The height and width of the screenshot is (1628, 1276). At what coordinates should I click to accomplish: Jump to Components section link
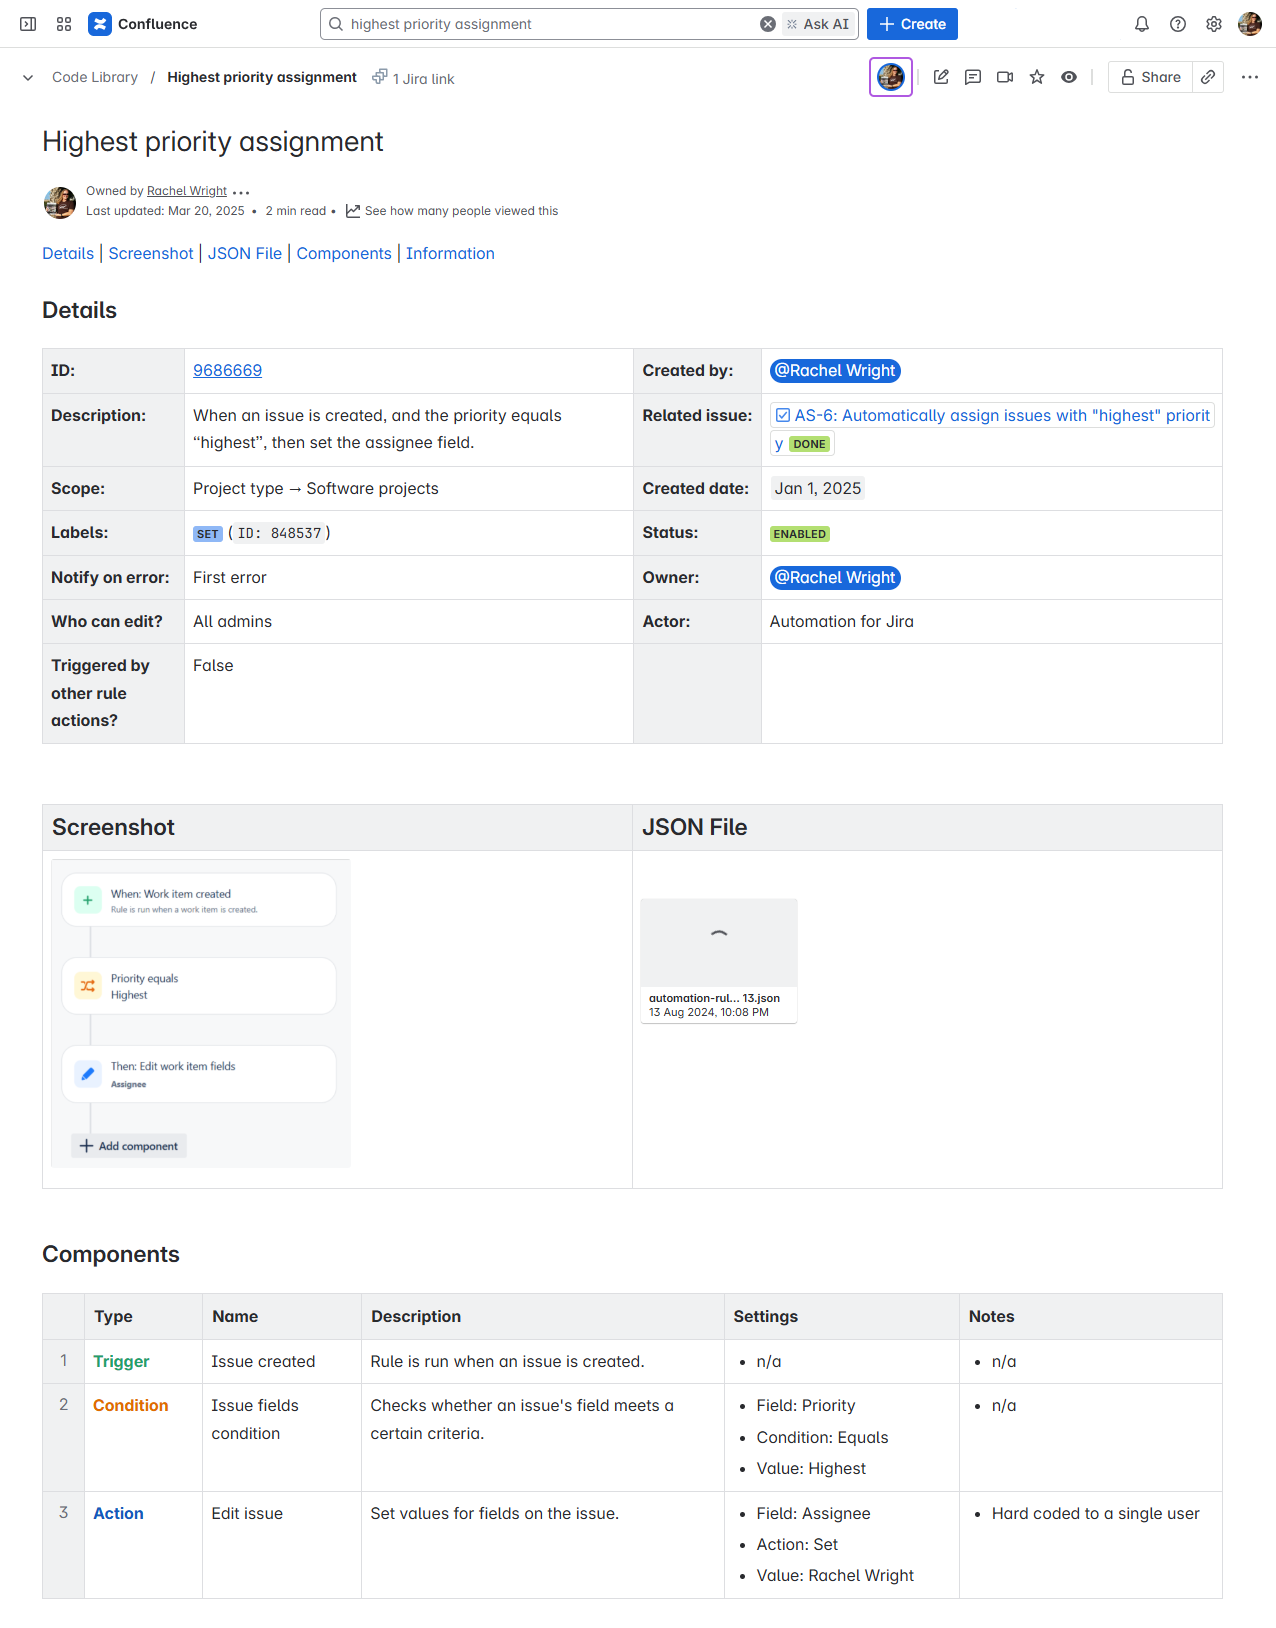point(344,254)
